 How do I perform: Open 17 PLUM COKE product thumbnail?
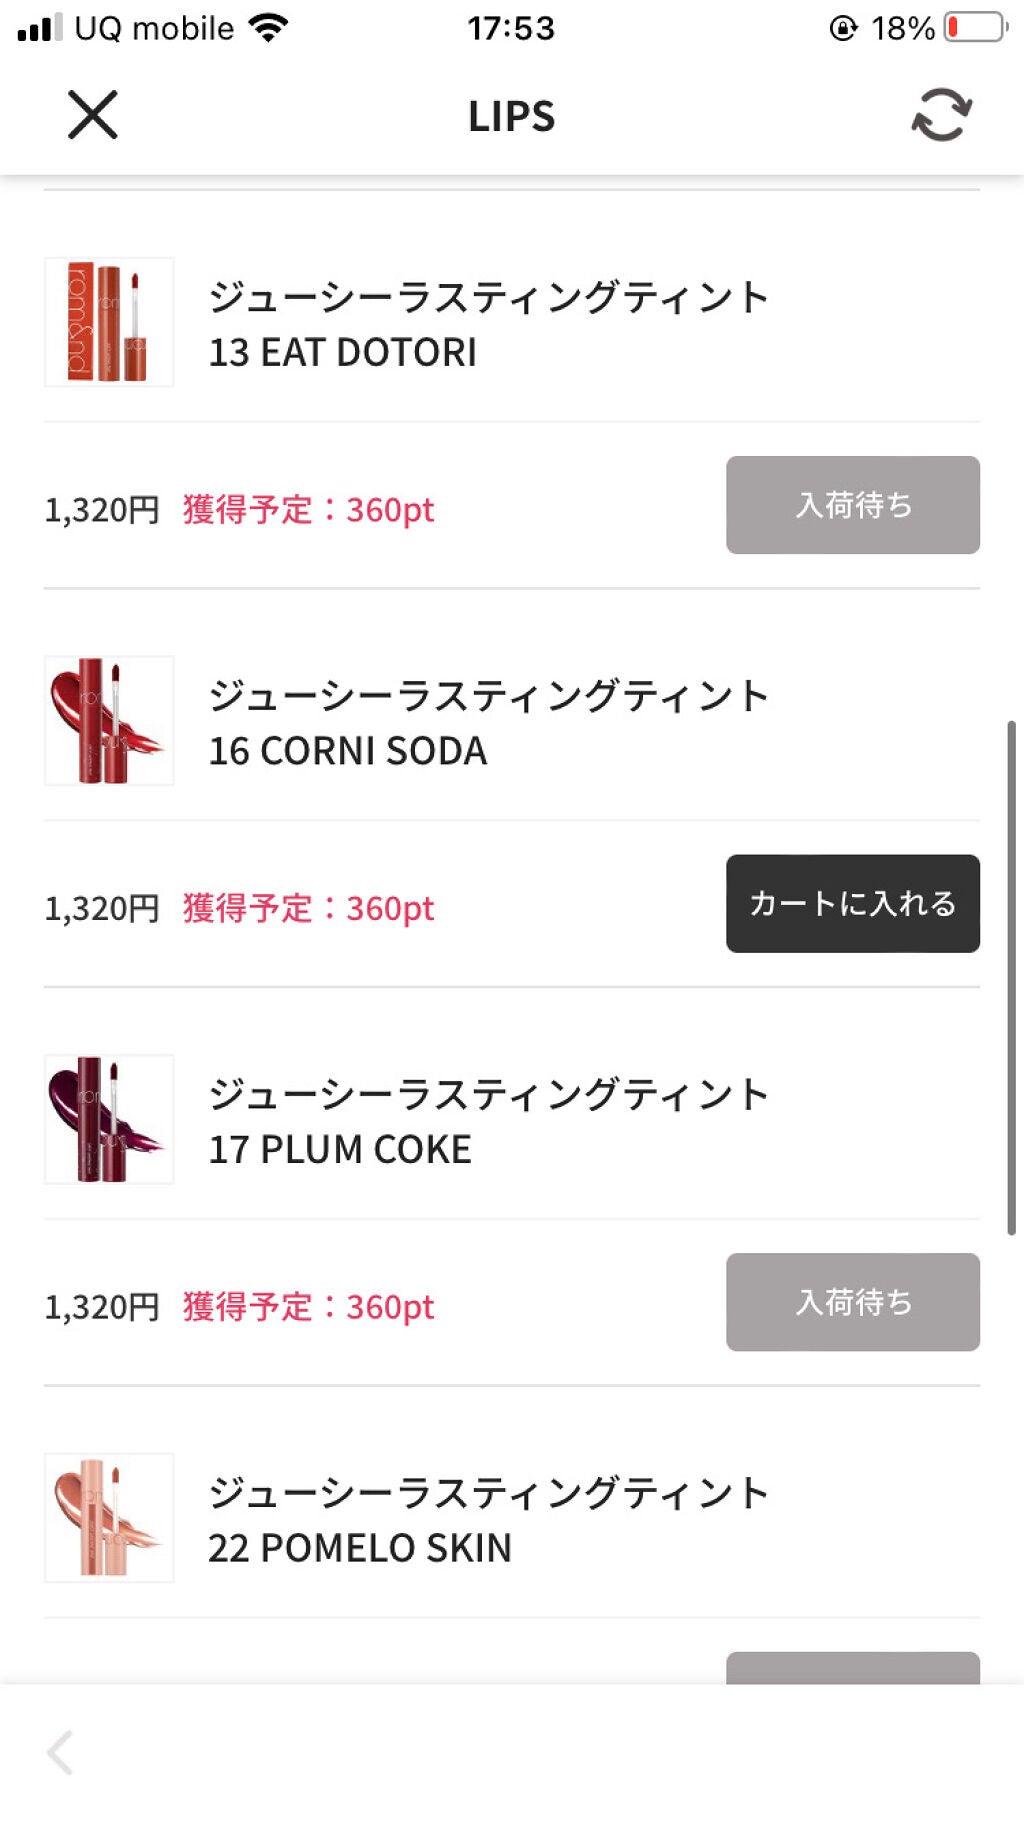click(109, 1119)
